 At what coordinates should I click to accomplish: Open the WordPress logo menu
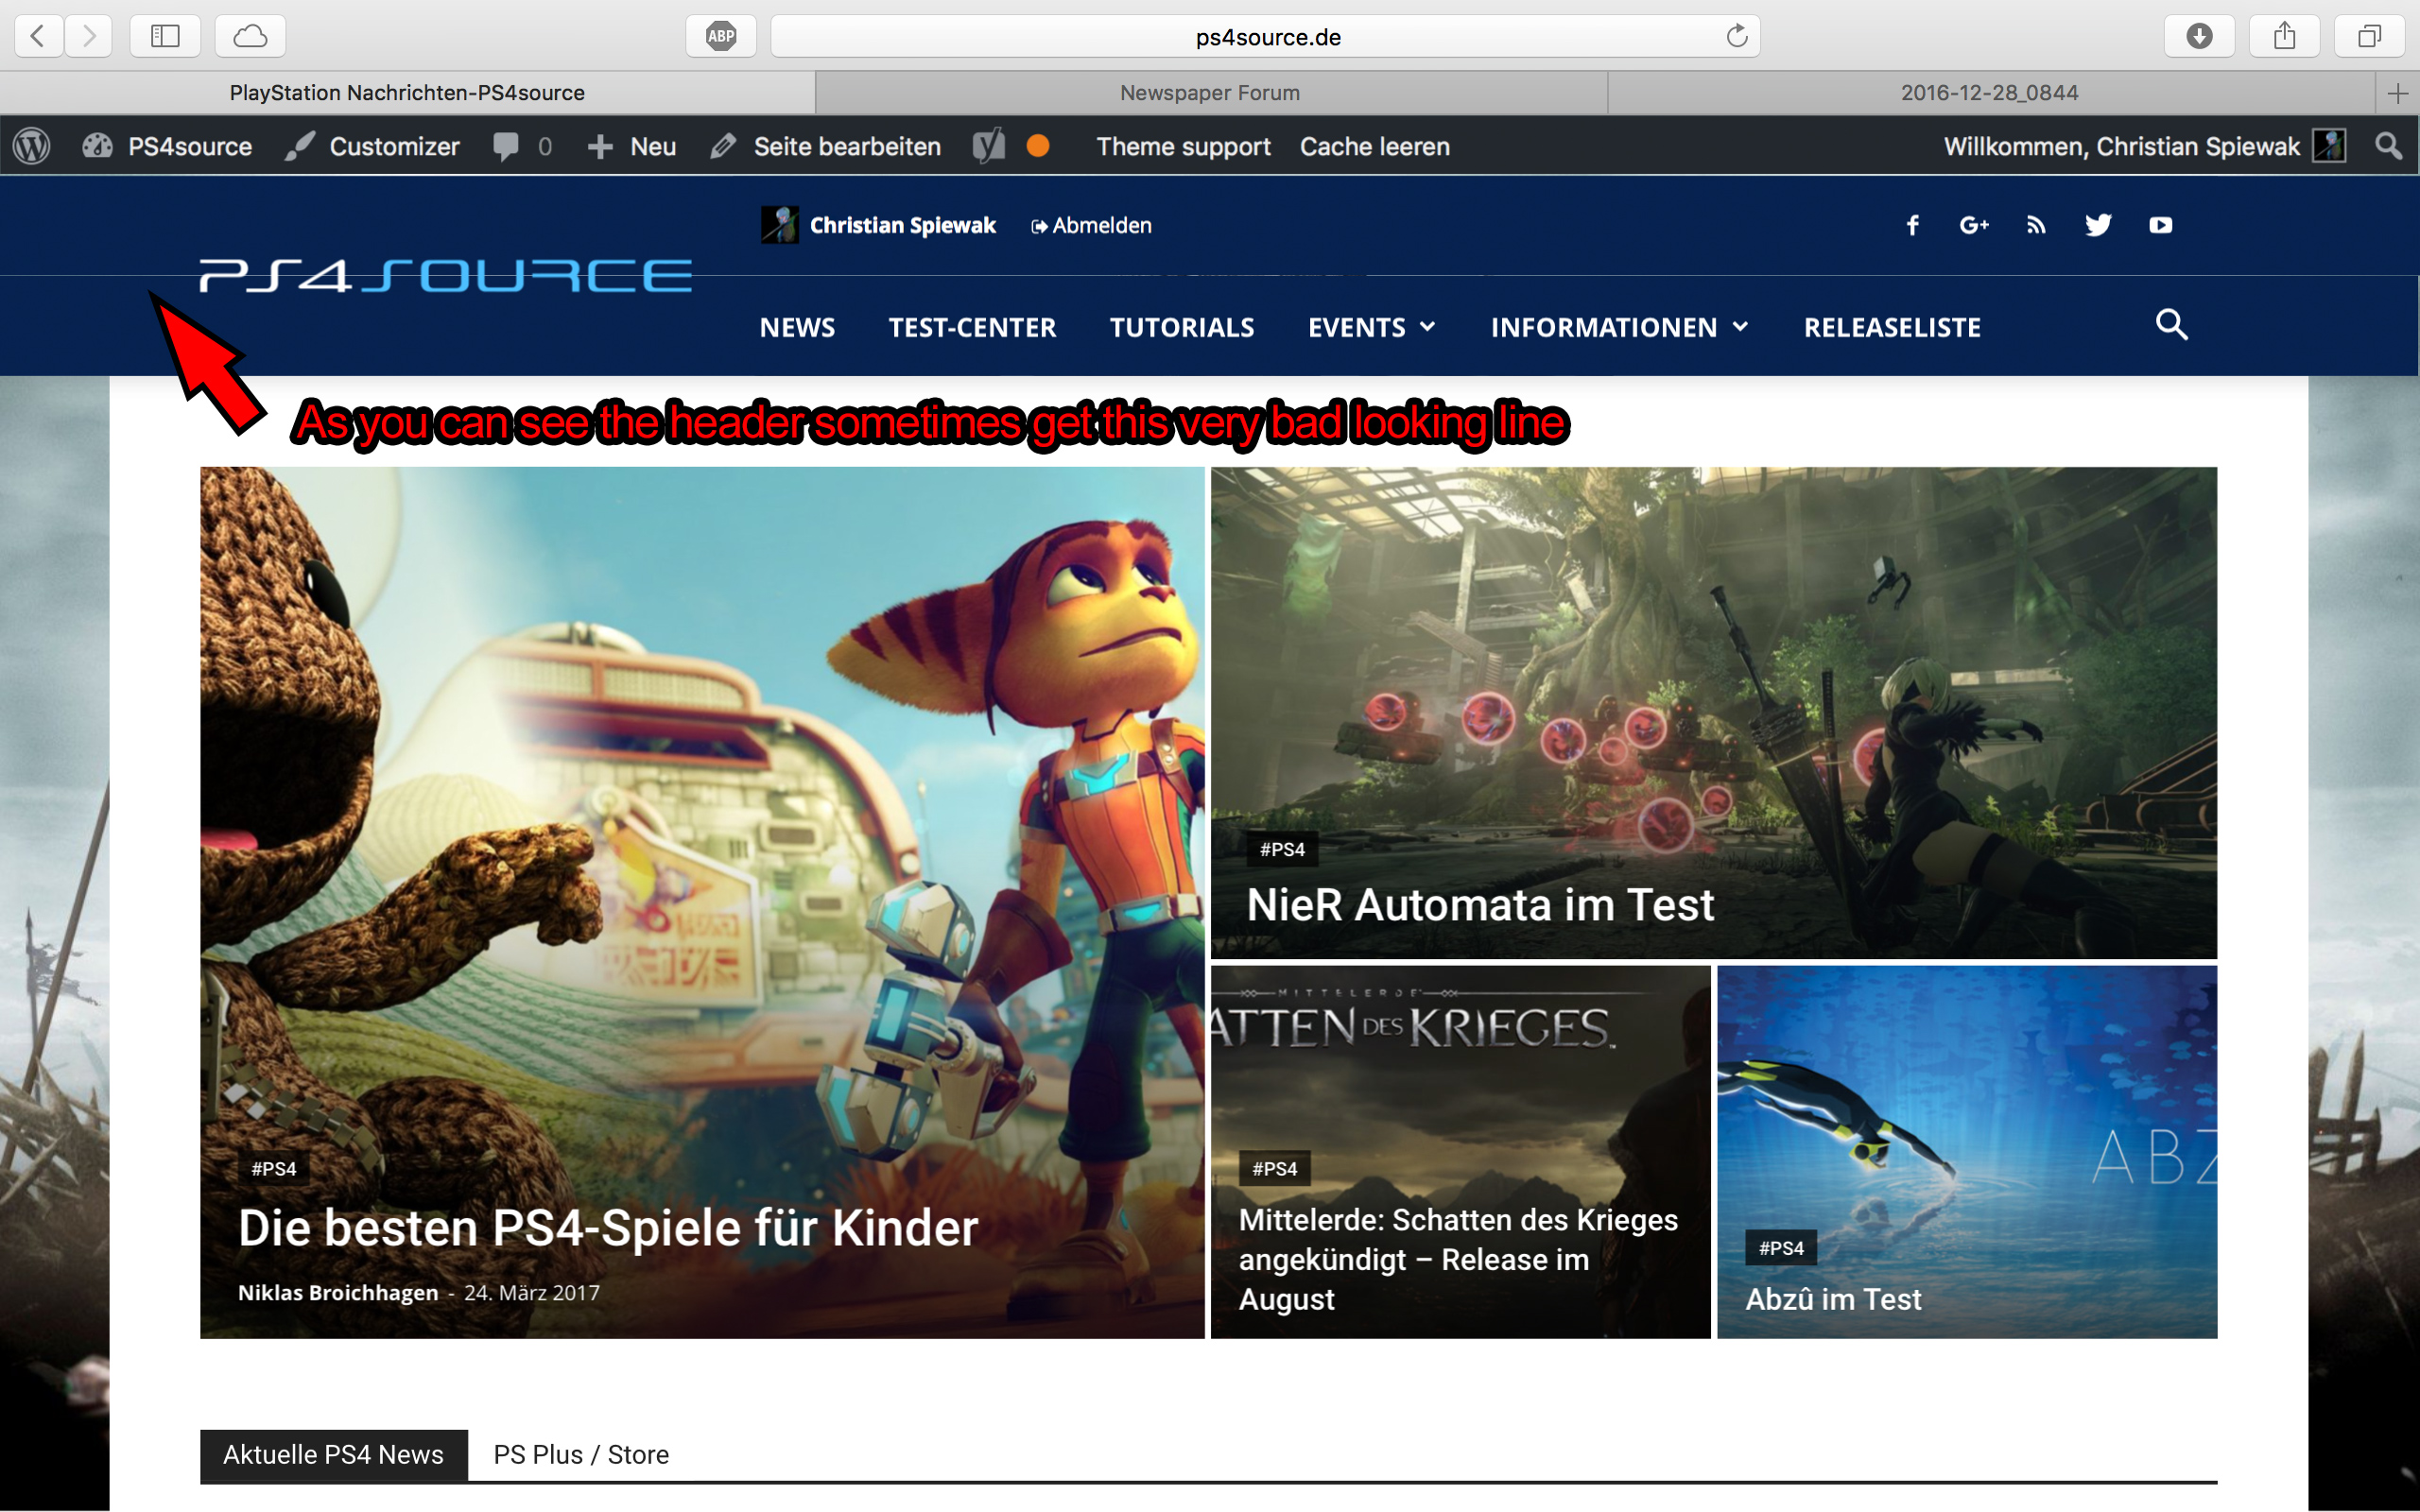tap(32, 146)
